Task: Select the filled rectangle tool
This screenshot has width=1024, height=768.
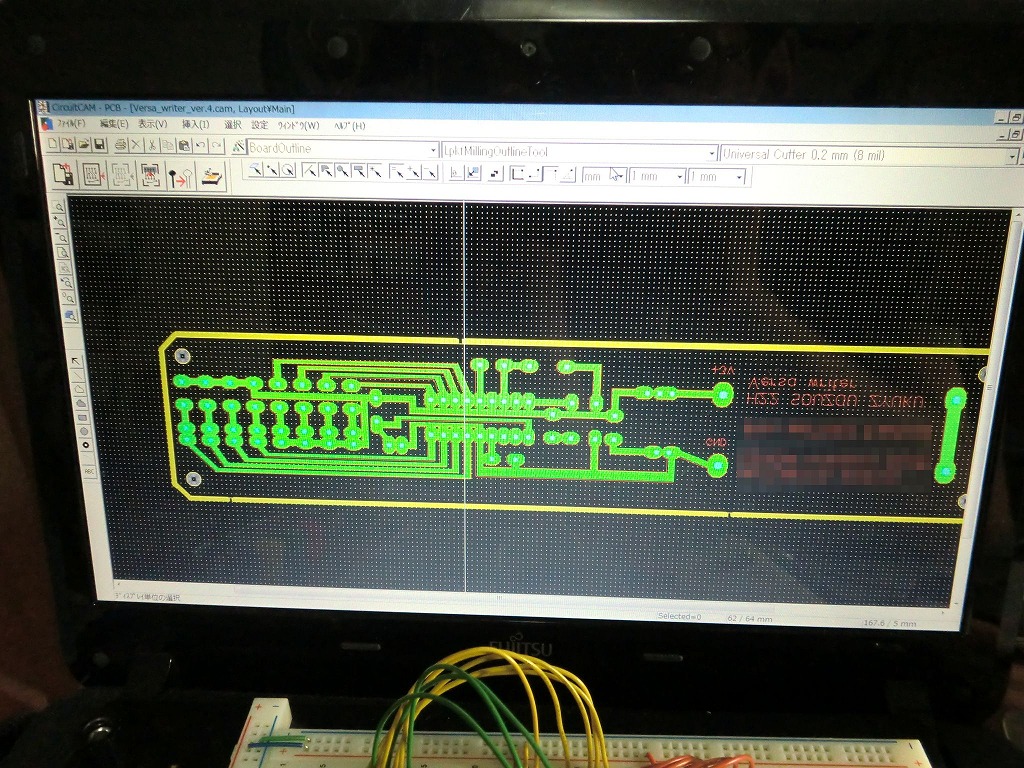Action: pos(83,417)
